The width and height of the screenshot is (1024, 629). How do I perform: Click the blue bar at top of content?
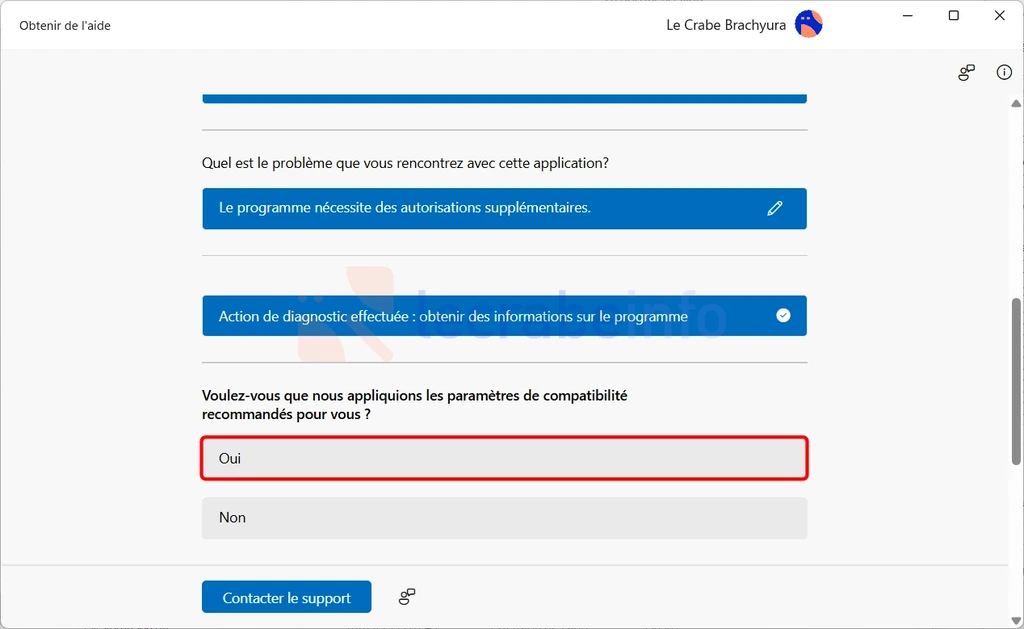pyautogui.click(x=504, y=99)
